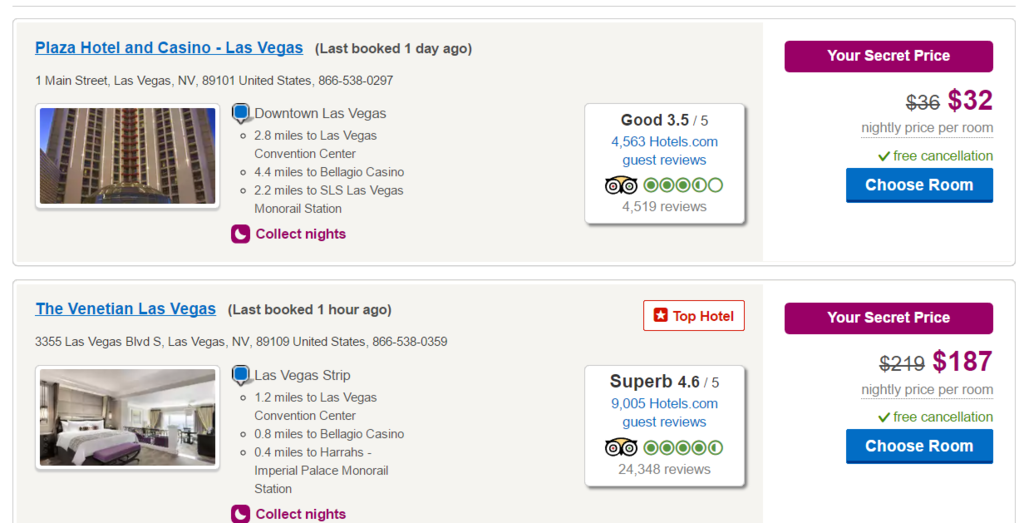Click Collect nights text under Plaza Hotel

pyautogui.click(x=300, y=234)
